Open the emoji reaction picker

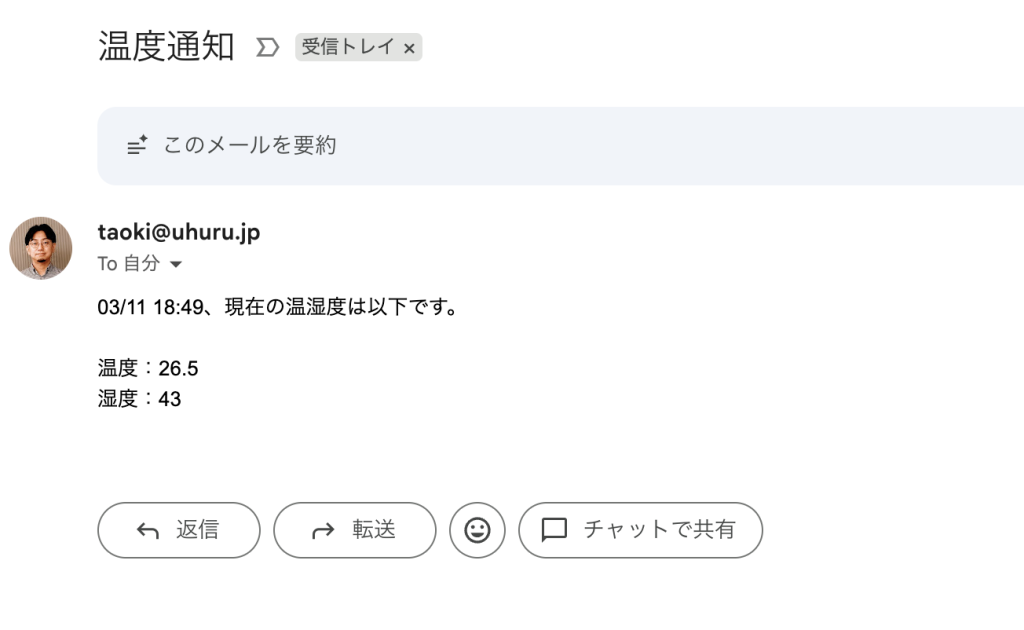(x=477, y=530)
